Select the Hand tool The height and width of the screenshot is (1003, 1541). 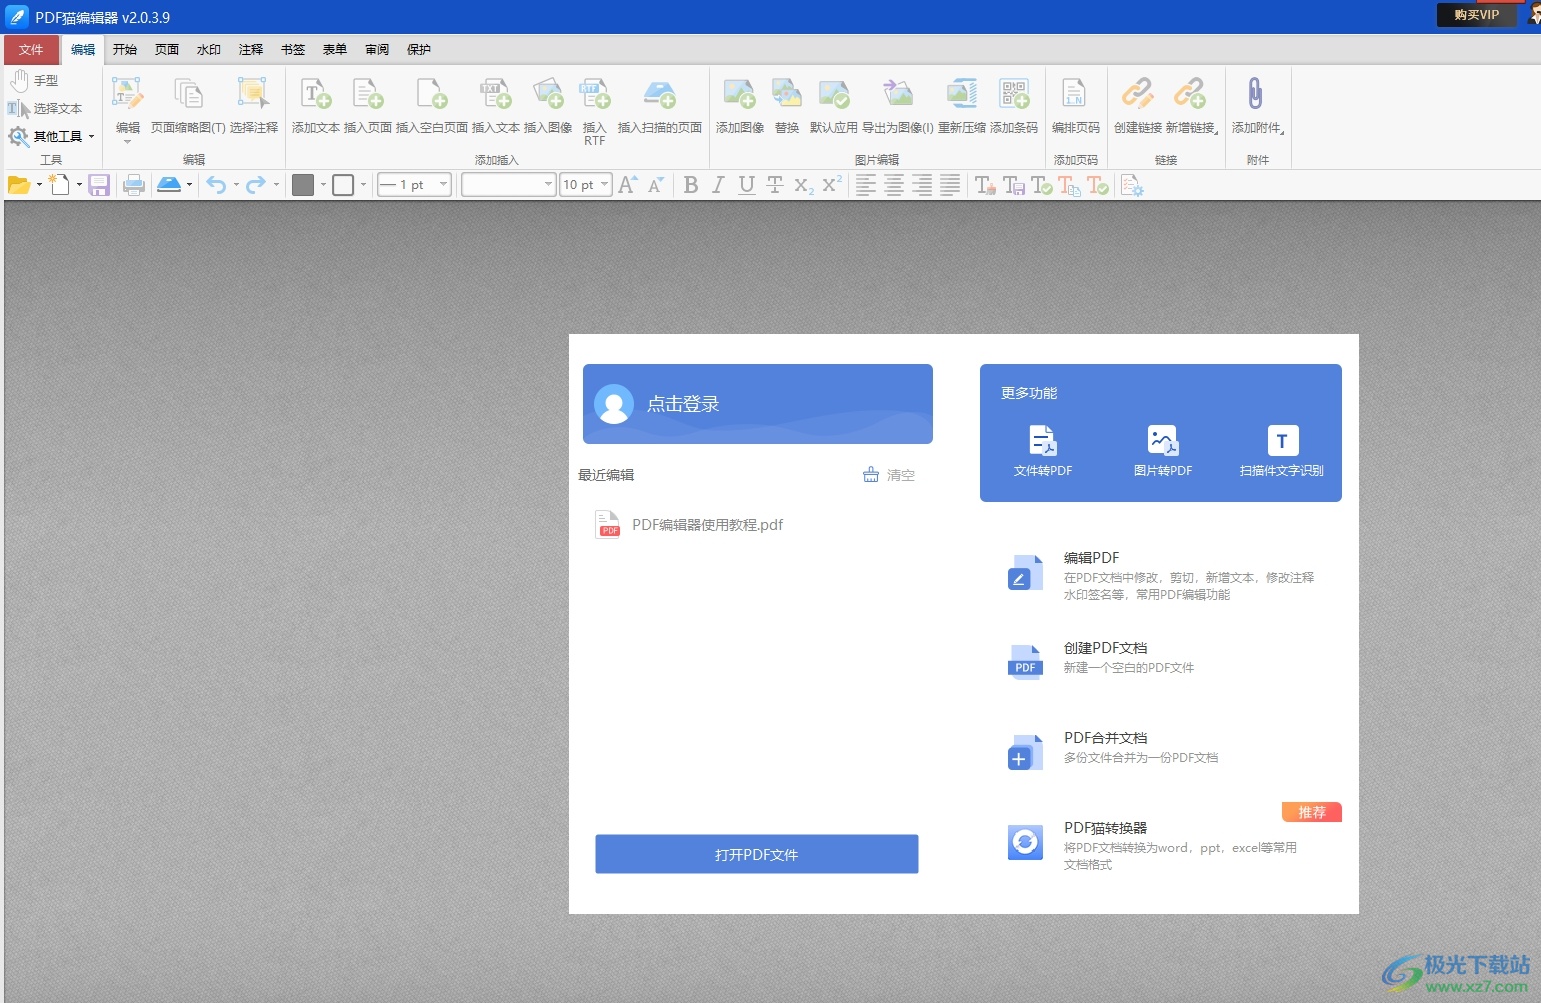(x=34, y=81)
